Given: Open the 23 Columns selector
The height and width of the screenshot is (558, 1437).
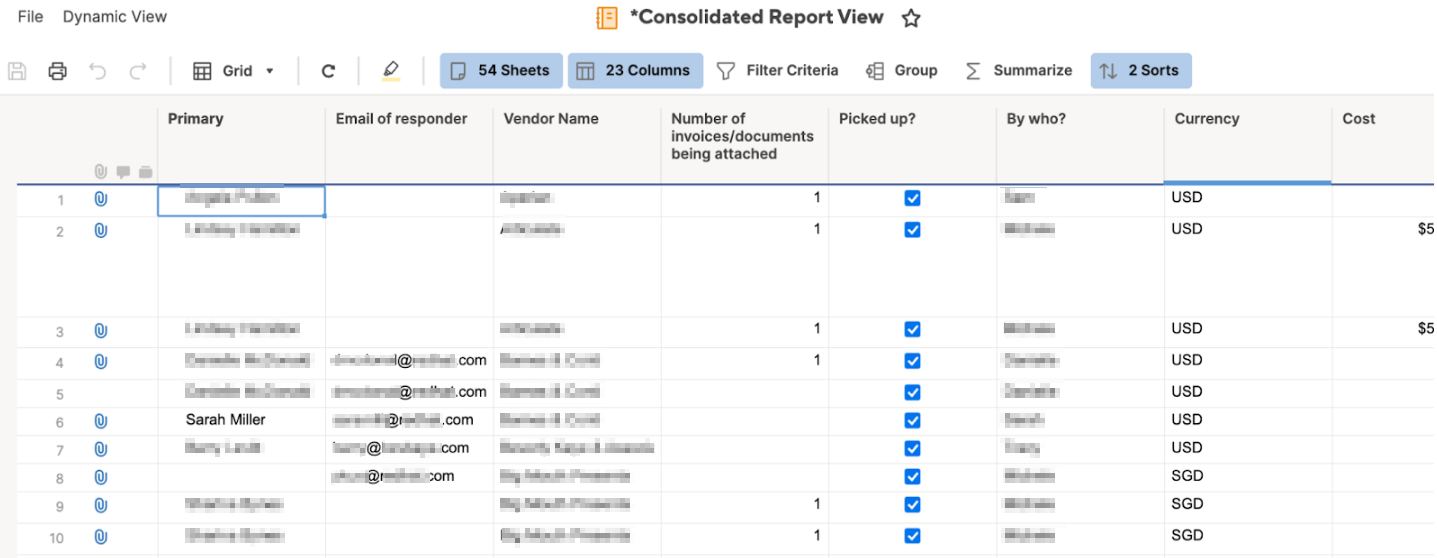Looking at the screenshot, I should (x=635, y=71).
